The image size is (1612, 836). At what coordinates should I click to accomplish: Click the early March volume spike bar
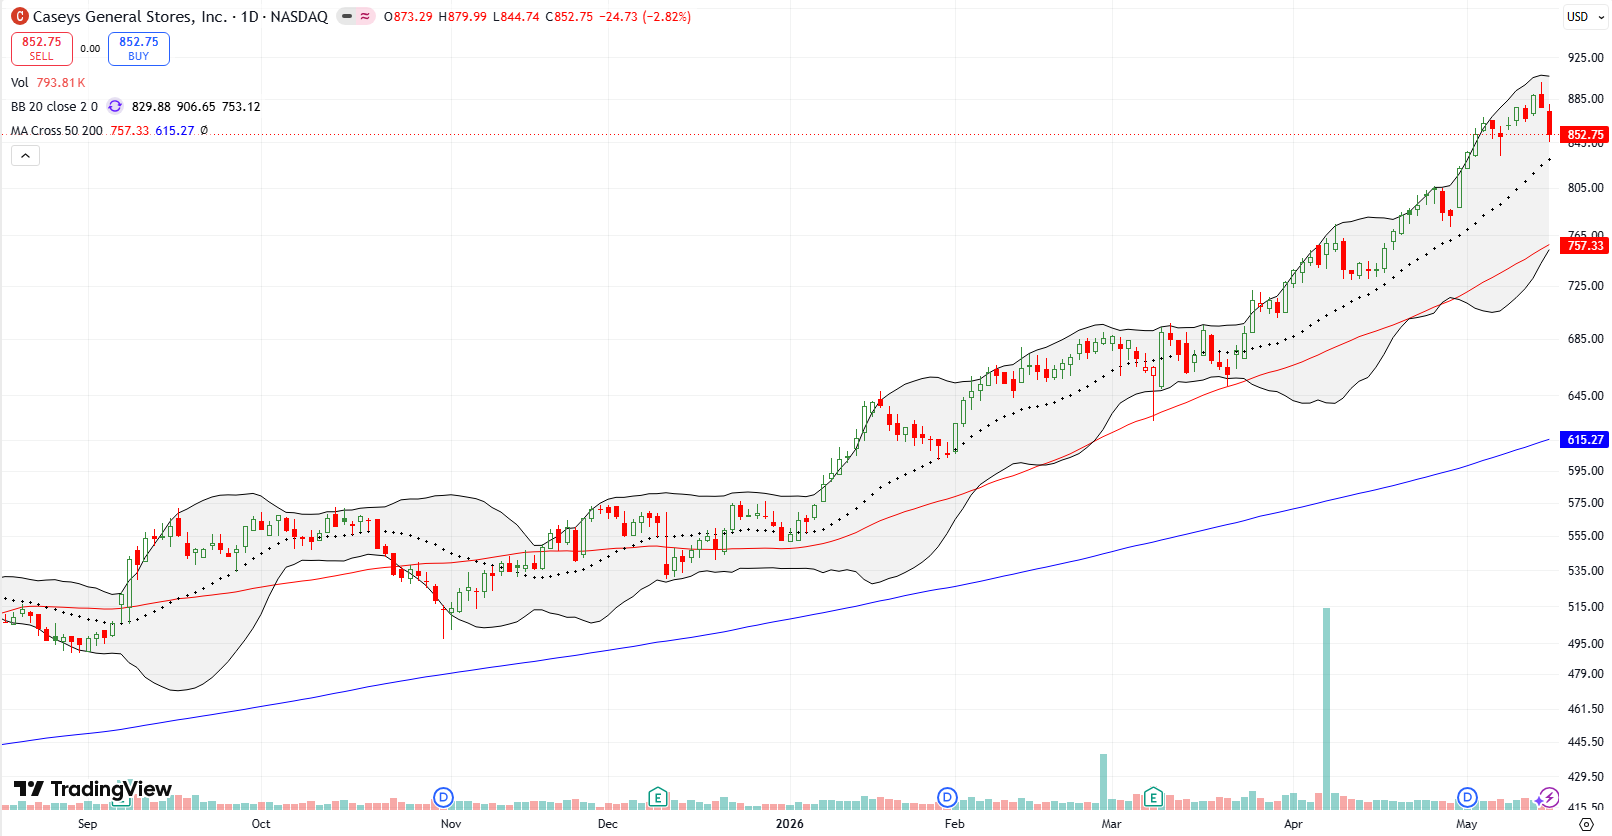1104,781
